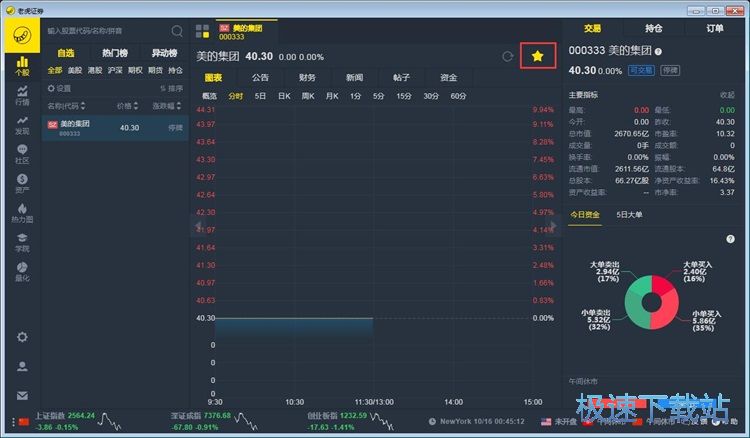Click the search magnifier icon
This screenshot has width=750, height=438.
pyautogui.click(x=177, y=31)
